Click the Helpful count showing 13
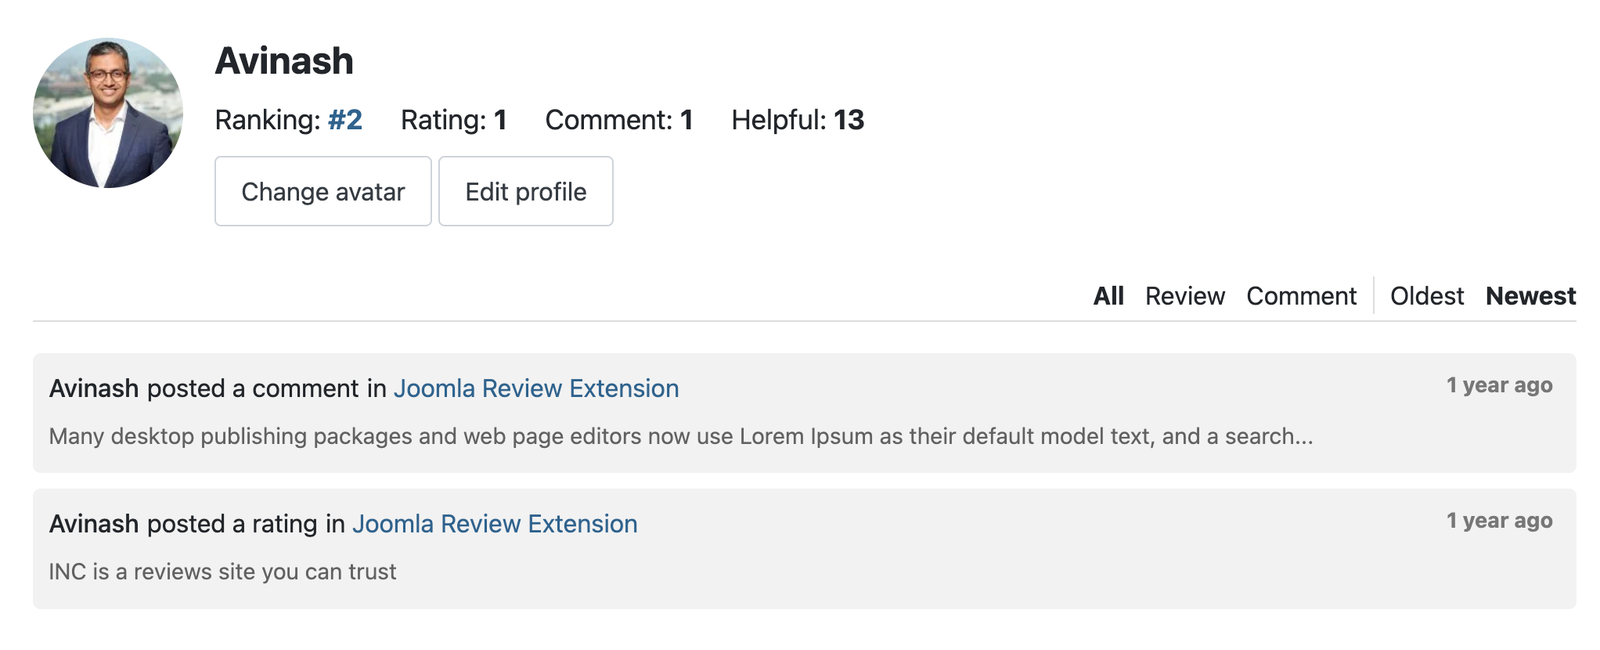The width and height of the screenshot is (1600, 650). 797,120
